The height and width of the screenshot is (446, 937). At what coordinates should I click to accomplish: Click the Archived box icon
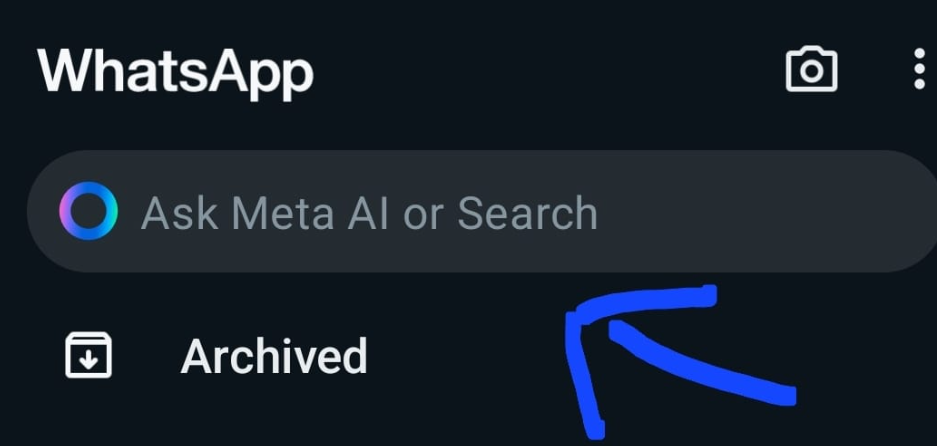pos(88,356)
